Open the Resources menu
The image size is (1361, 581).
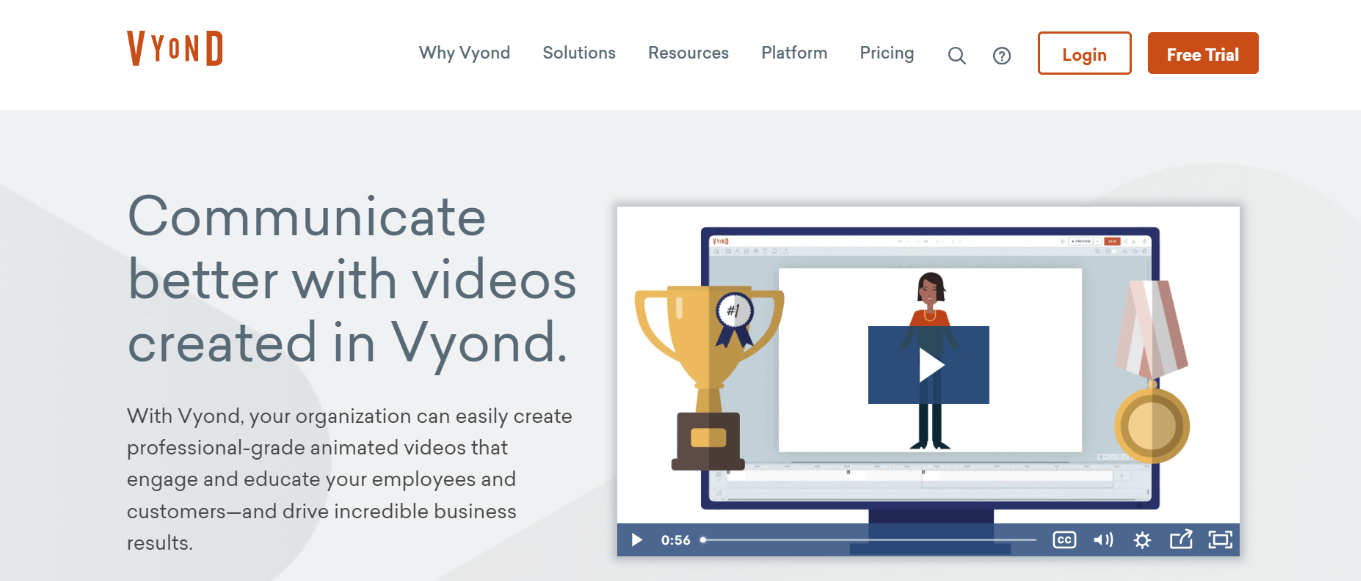[688, 53]
